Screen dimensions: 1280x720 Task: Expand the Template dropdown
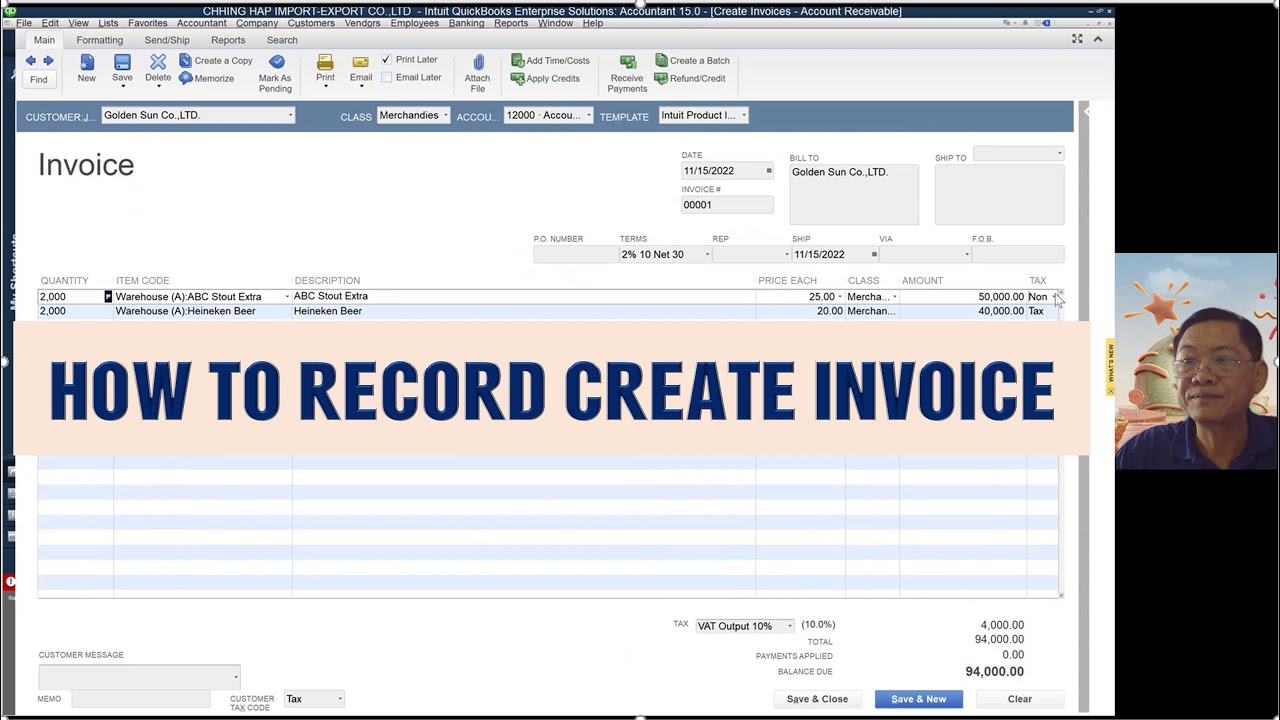[743, 115]
